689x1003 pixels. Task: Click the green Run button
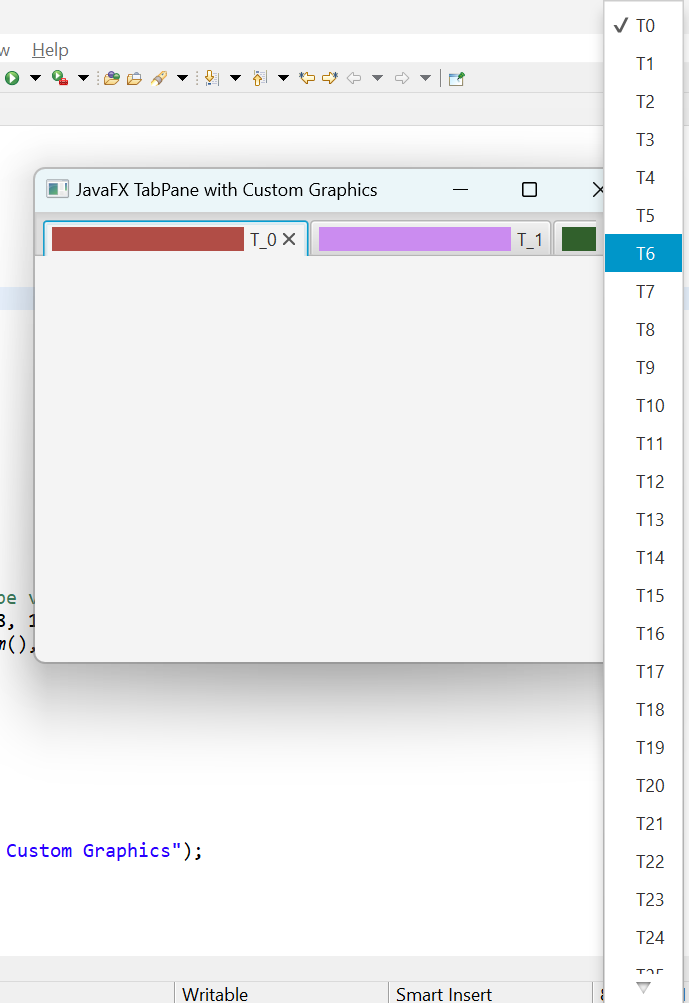pyautogui.click(x=12, y=78)
